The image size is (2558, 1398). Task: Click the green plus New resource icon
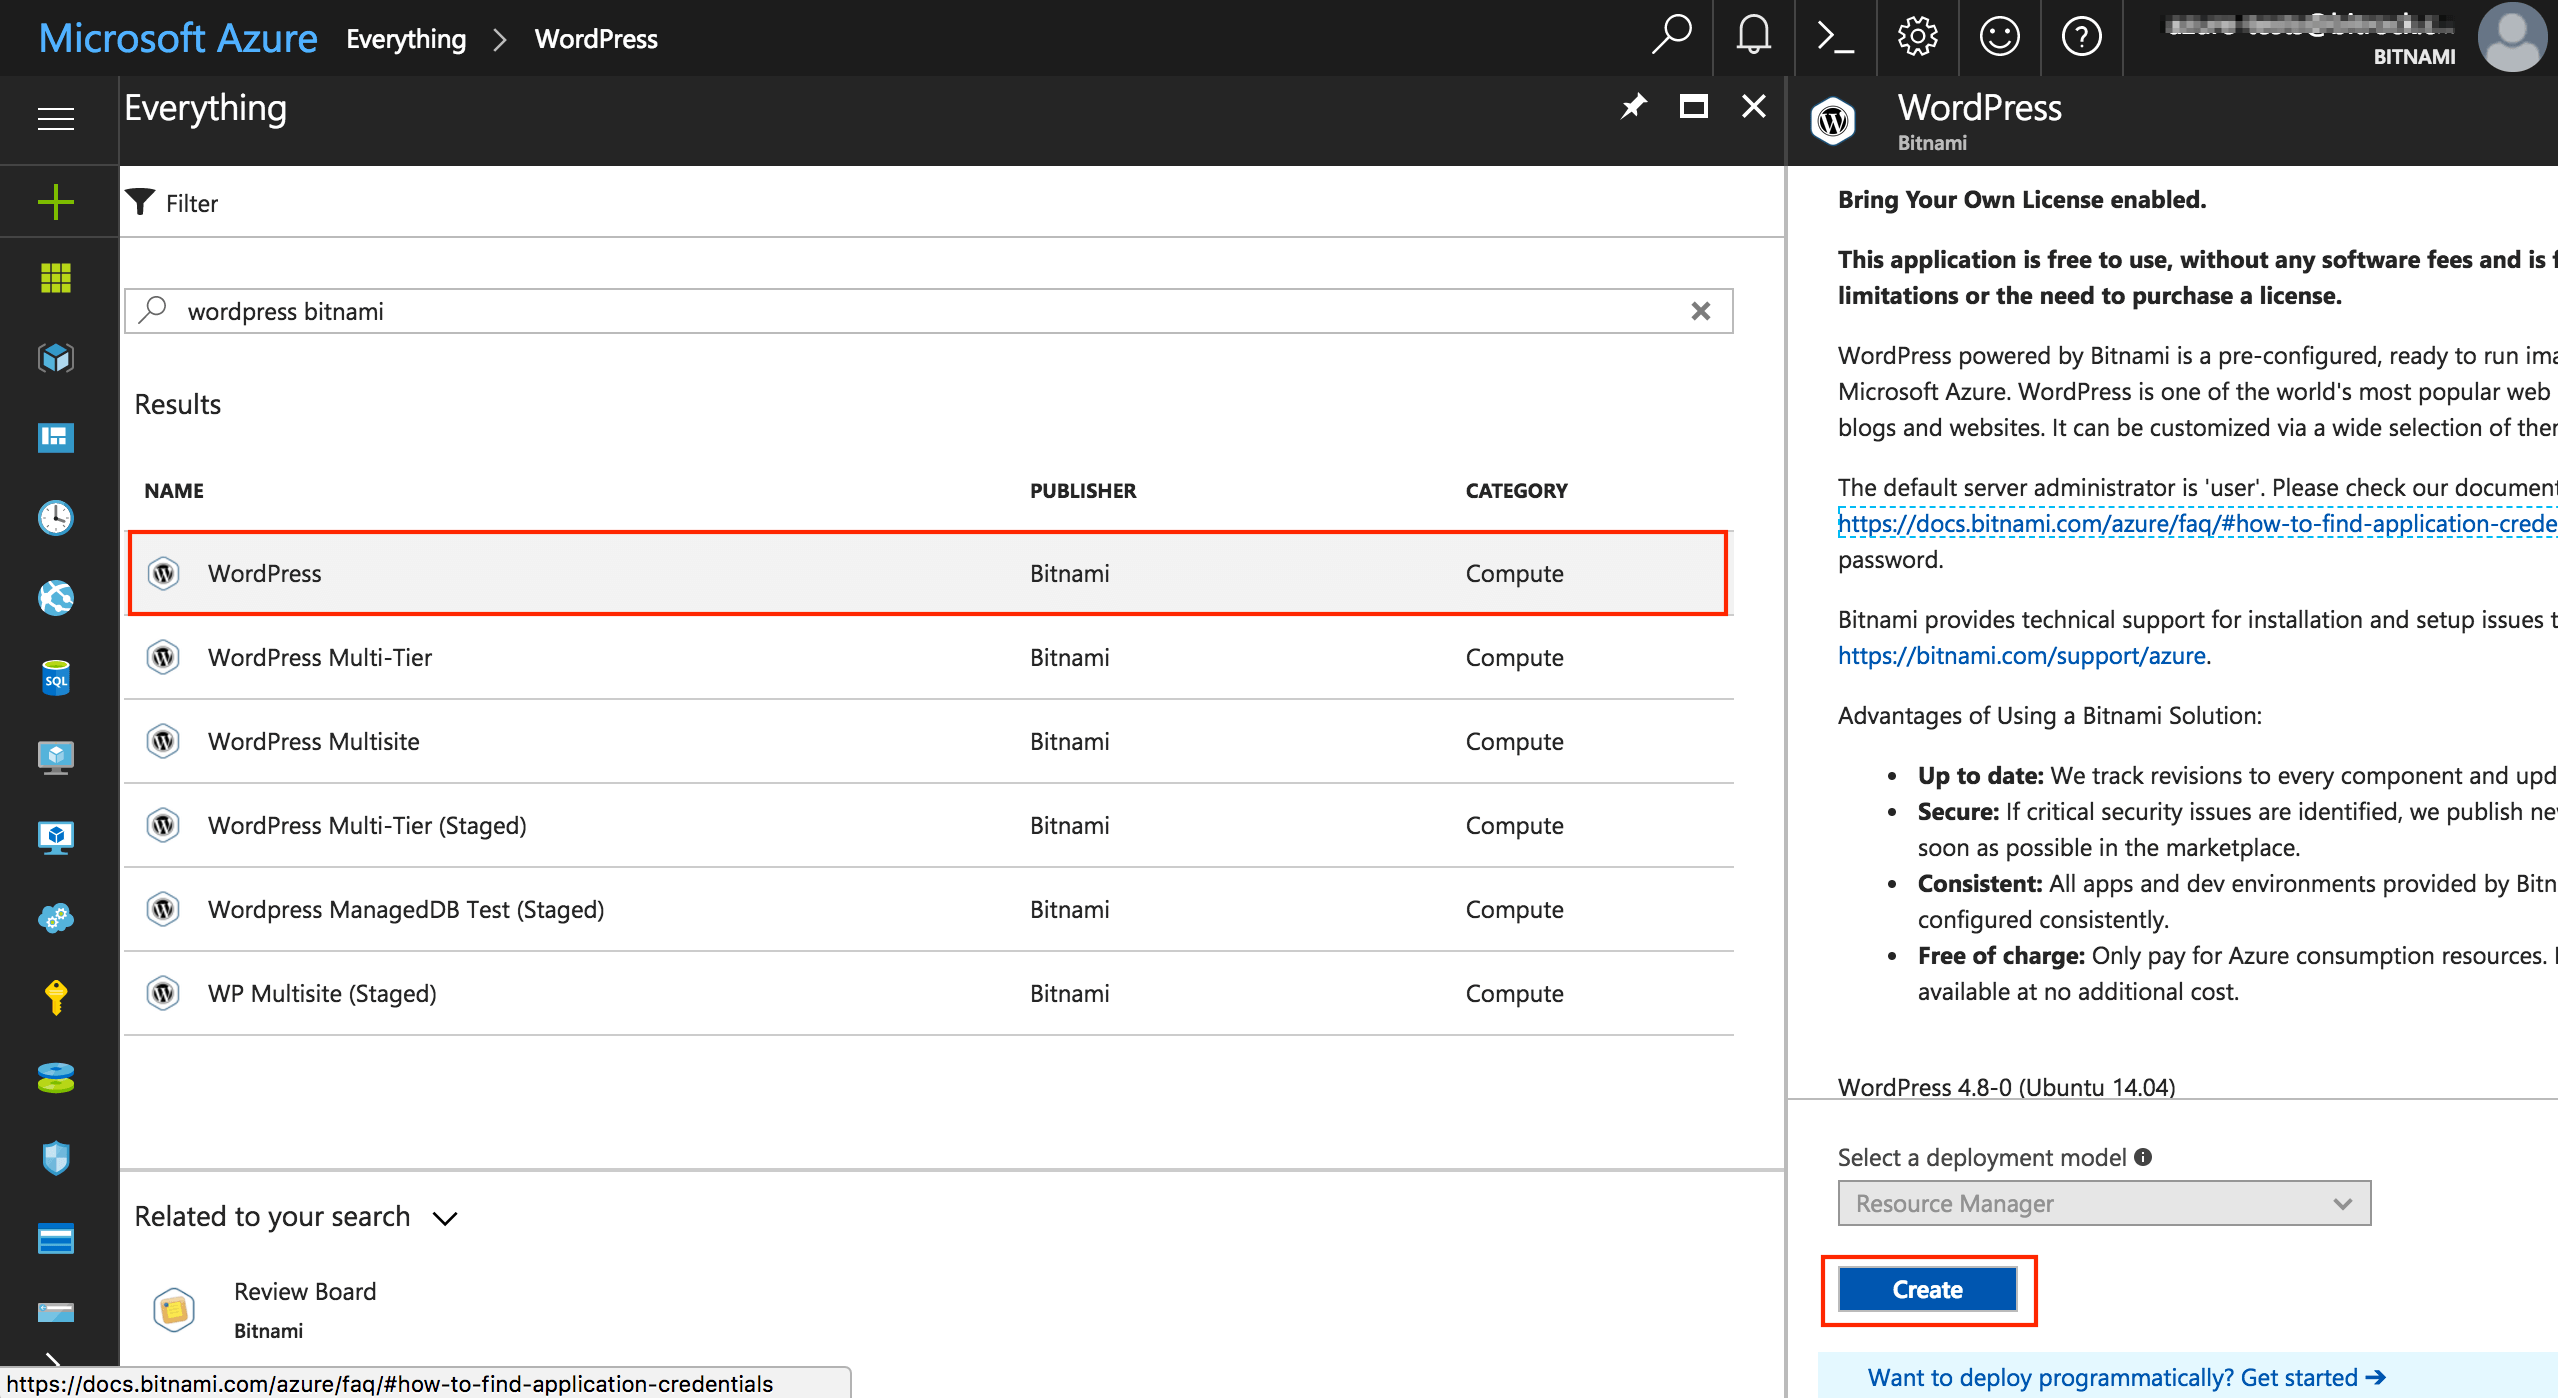click(x=56, y=201)
